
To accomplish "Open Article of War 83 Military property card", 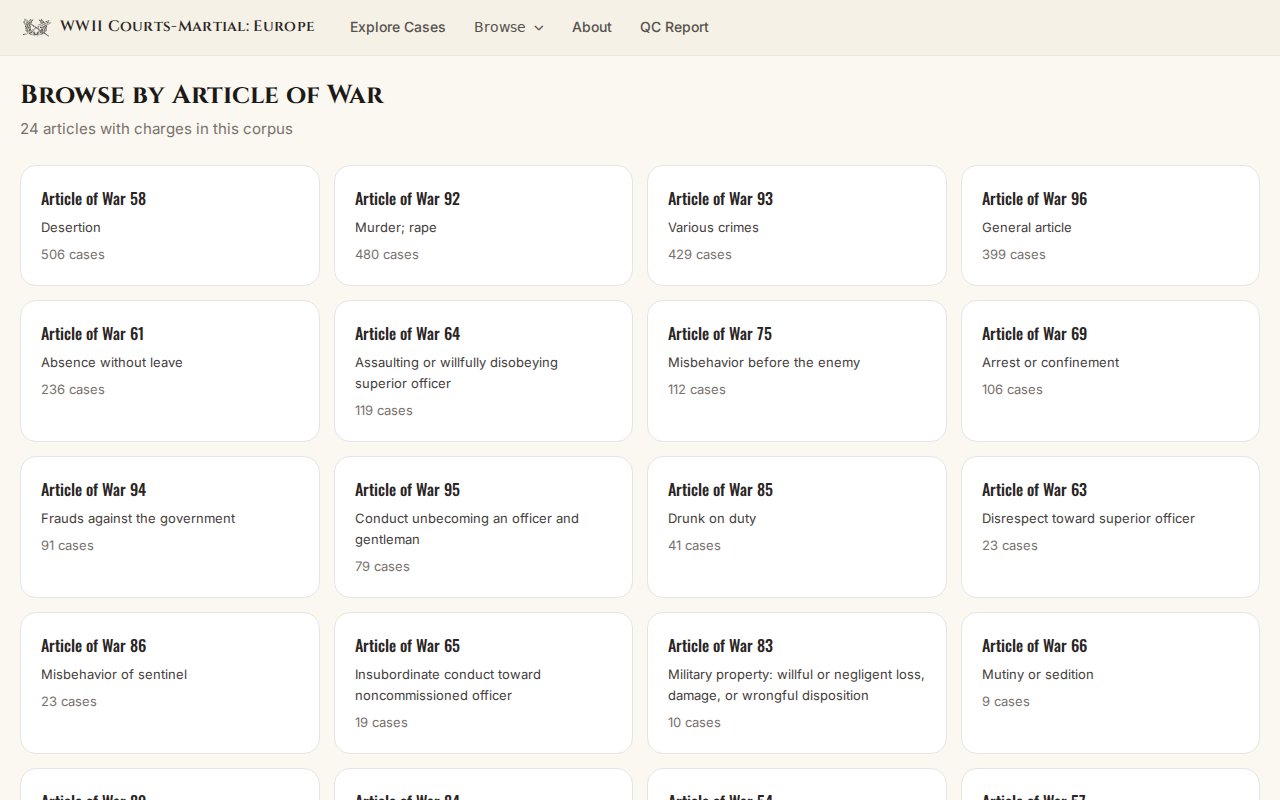I will point(797,683).
